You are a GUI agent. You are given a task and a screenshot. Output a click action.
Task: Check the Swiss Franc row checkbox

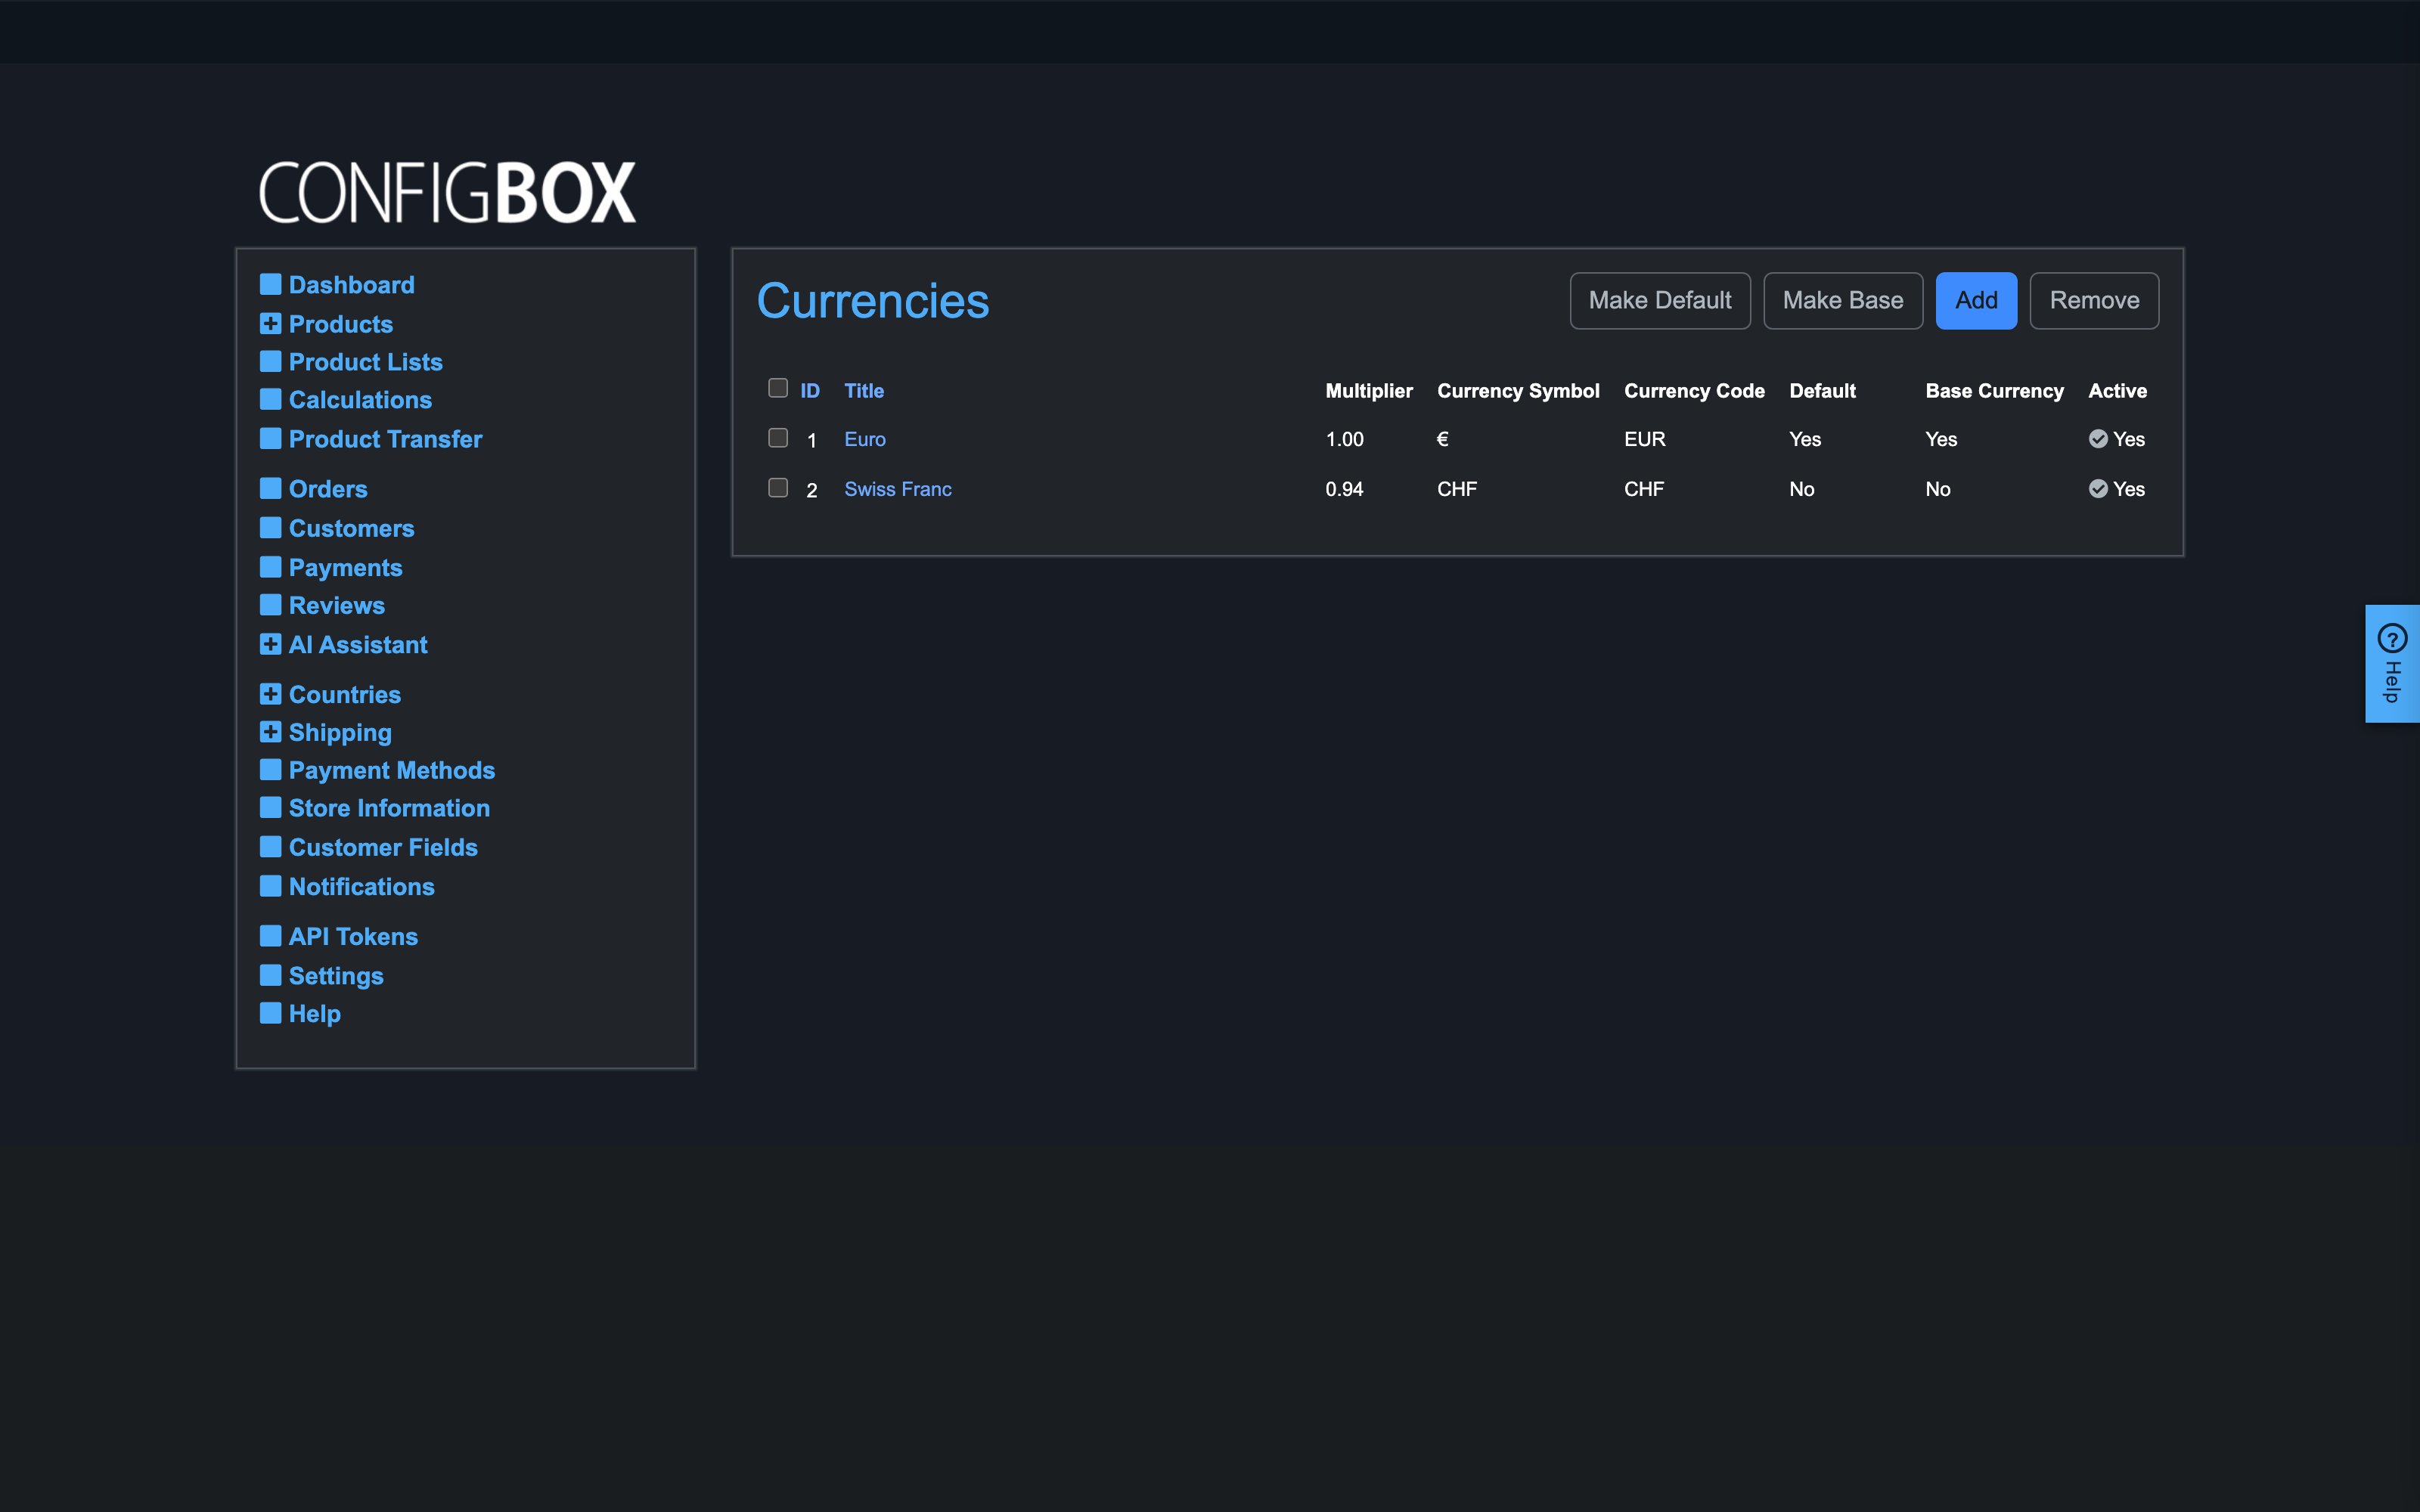(x=778, y=488)
